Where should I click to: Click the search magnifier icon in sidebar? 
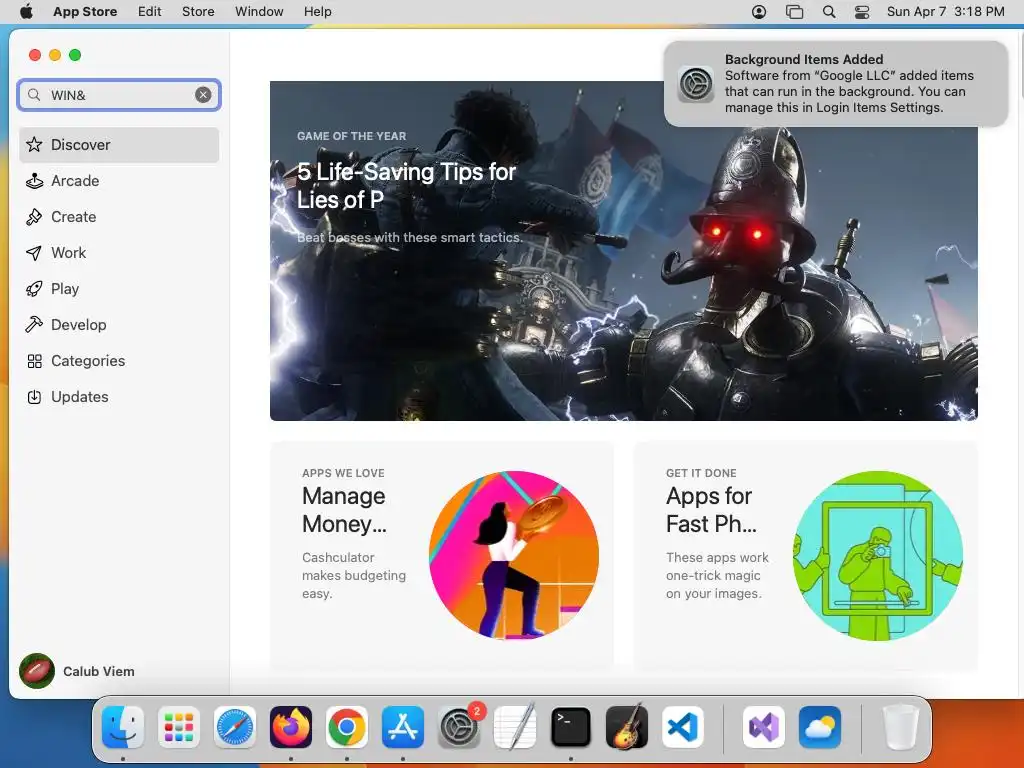[x=34, y=95]
